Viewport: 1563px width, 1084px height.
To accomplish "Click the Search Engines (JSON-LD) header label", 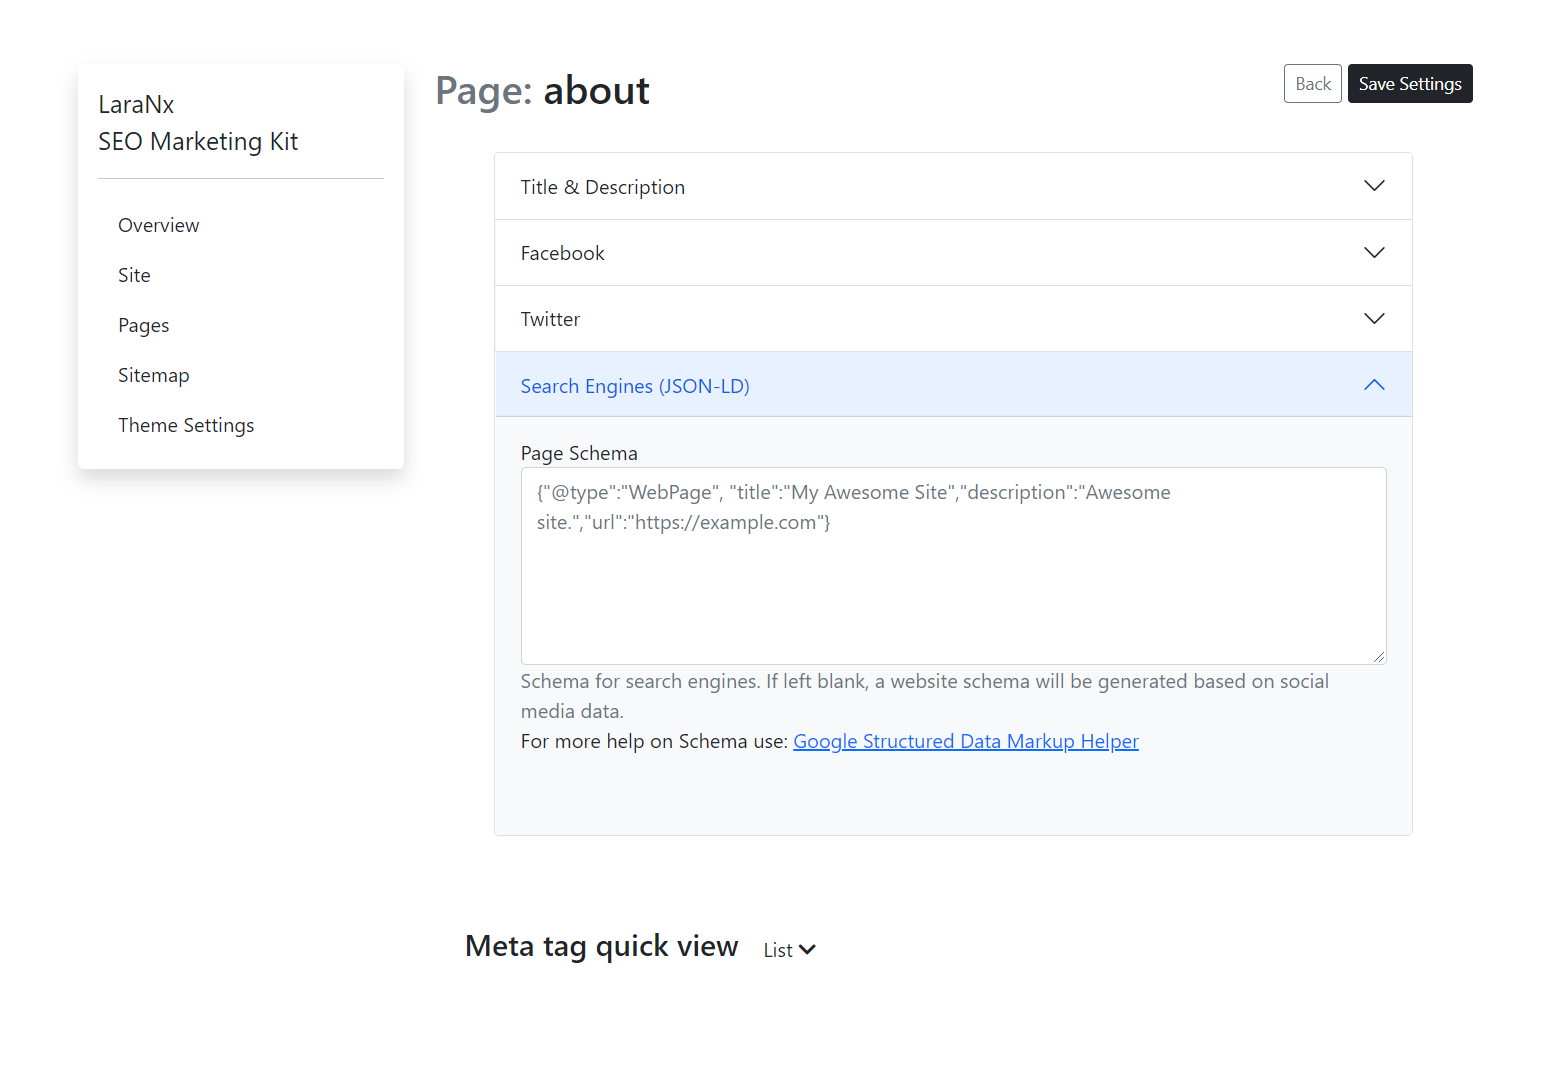I will [x=634, y=386].
